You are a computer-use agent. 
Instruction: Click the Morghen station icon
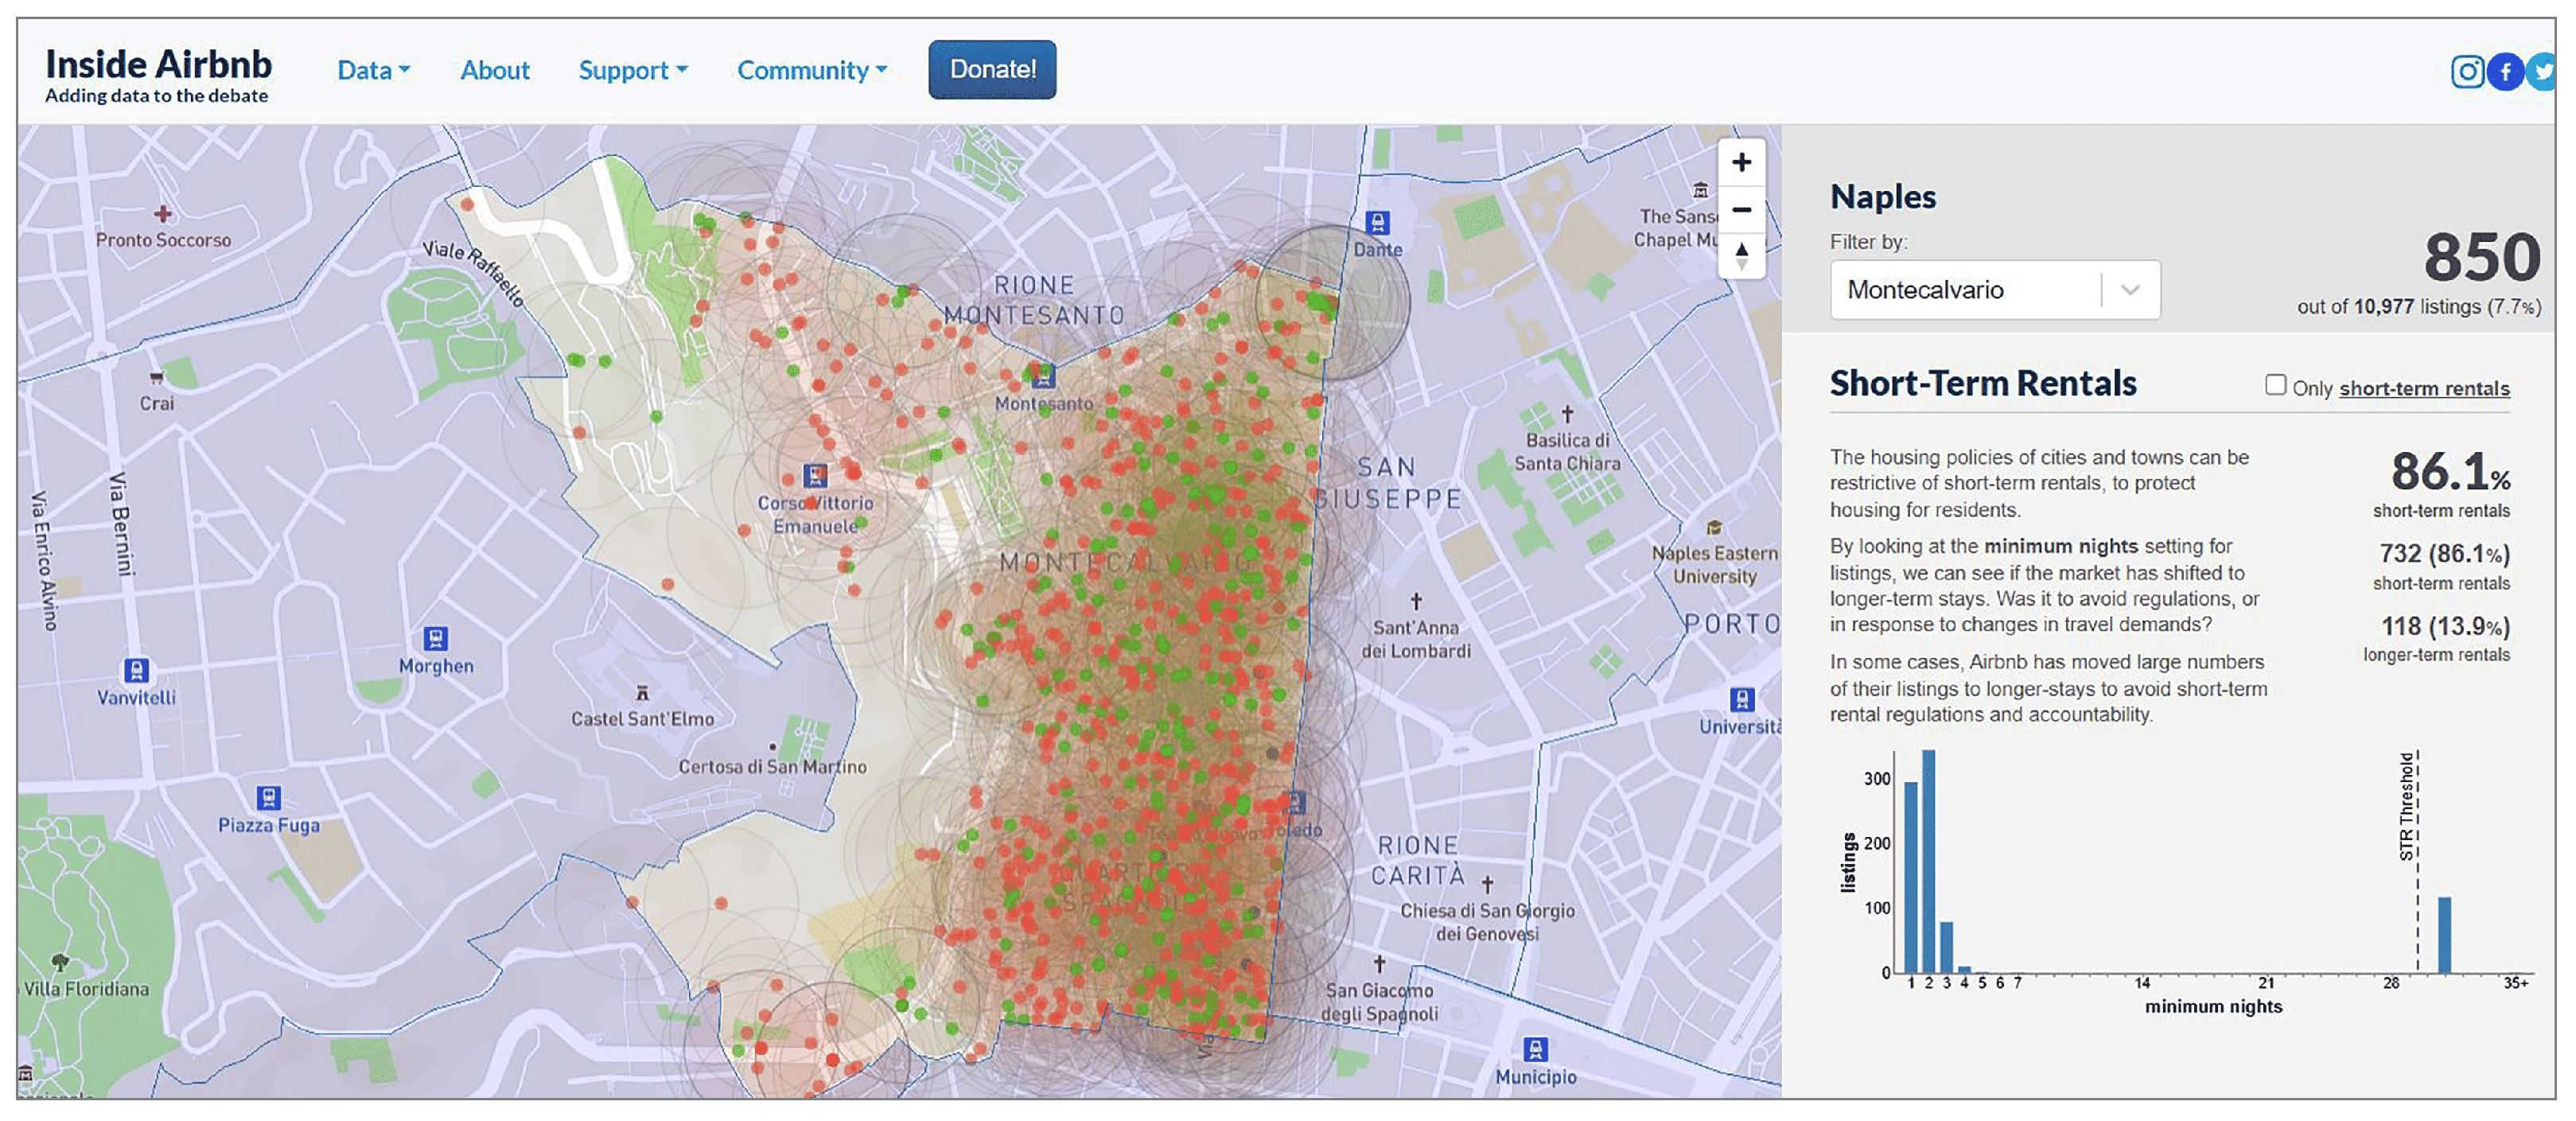pos(435,638)
